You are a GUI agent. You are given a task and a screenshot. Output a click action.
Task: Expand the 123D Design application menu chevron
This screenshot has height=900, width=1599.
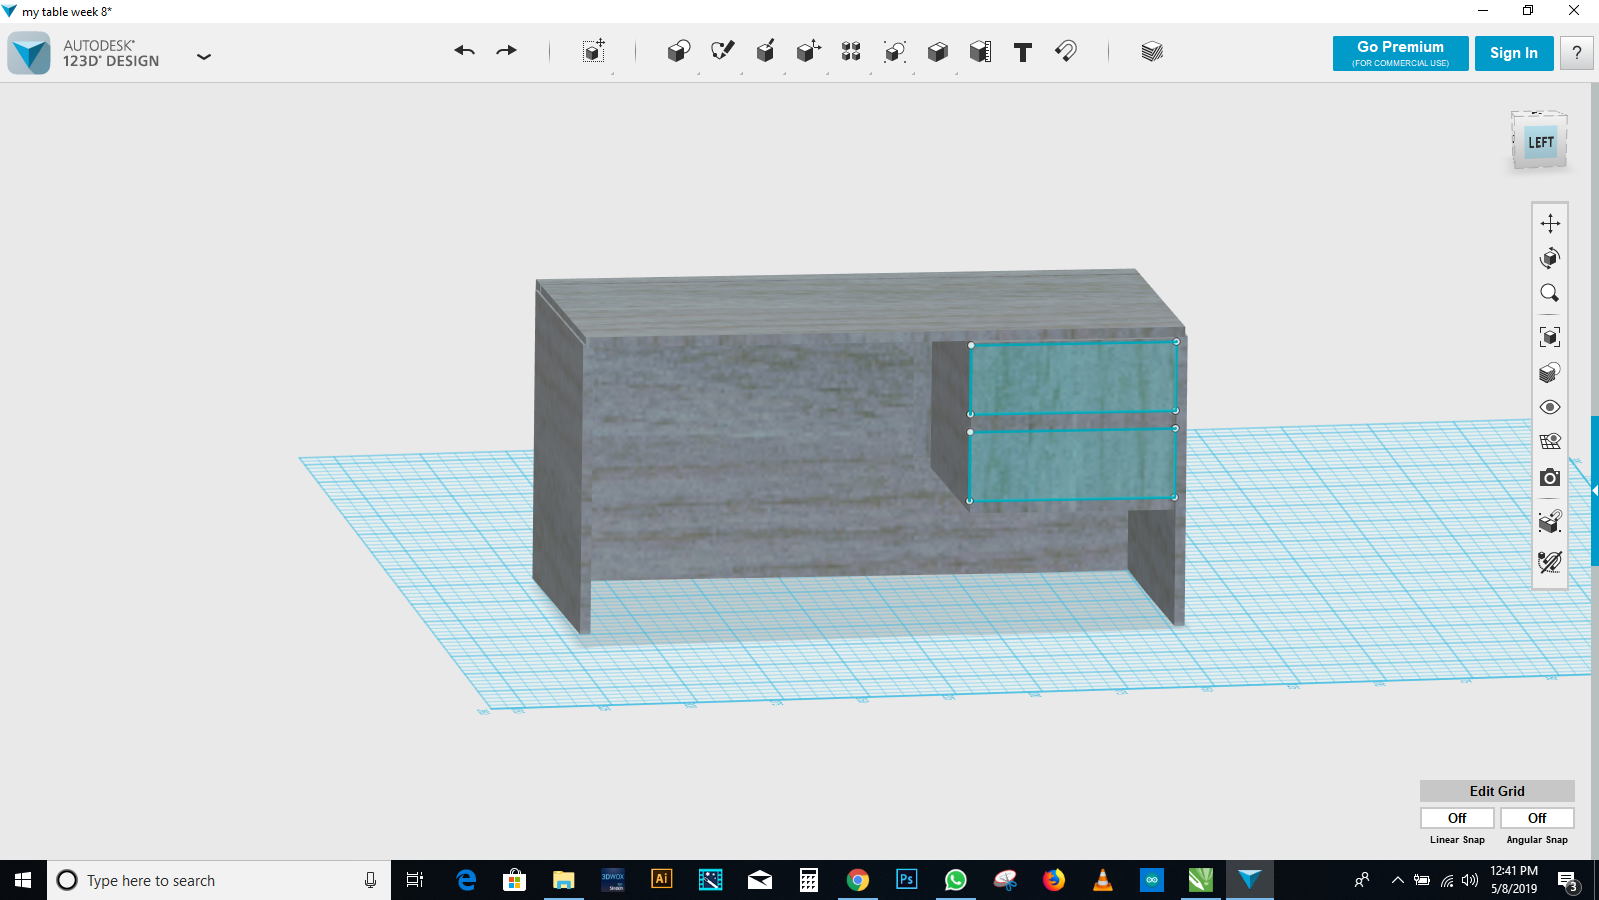[x=204, y=57]
